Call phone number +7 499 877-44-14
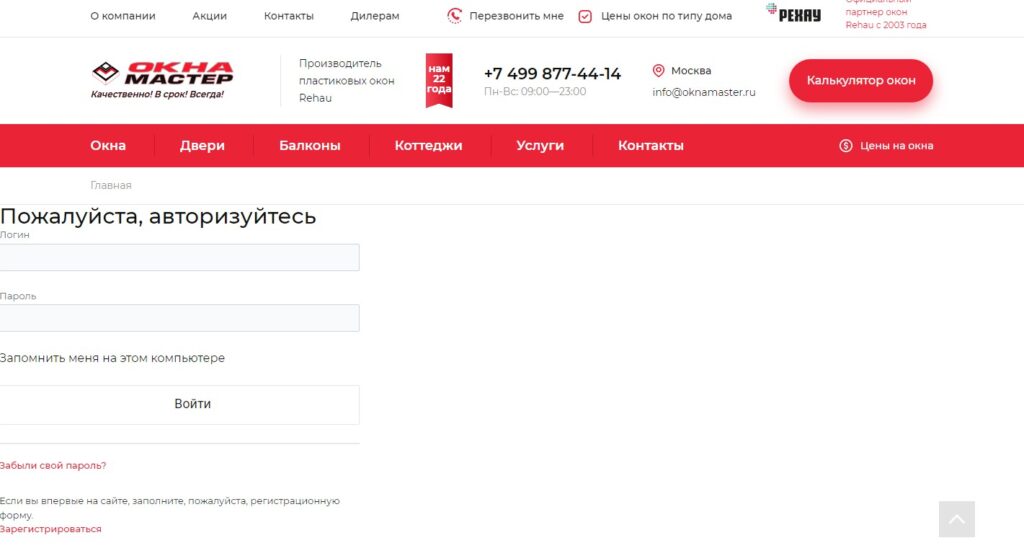Image resolution: width=1024 pixels, height=556 pixels. (552, 74)
